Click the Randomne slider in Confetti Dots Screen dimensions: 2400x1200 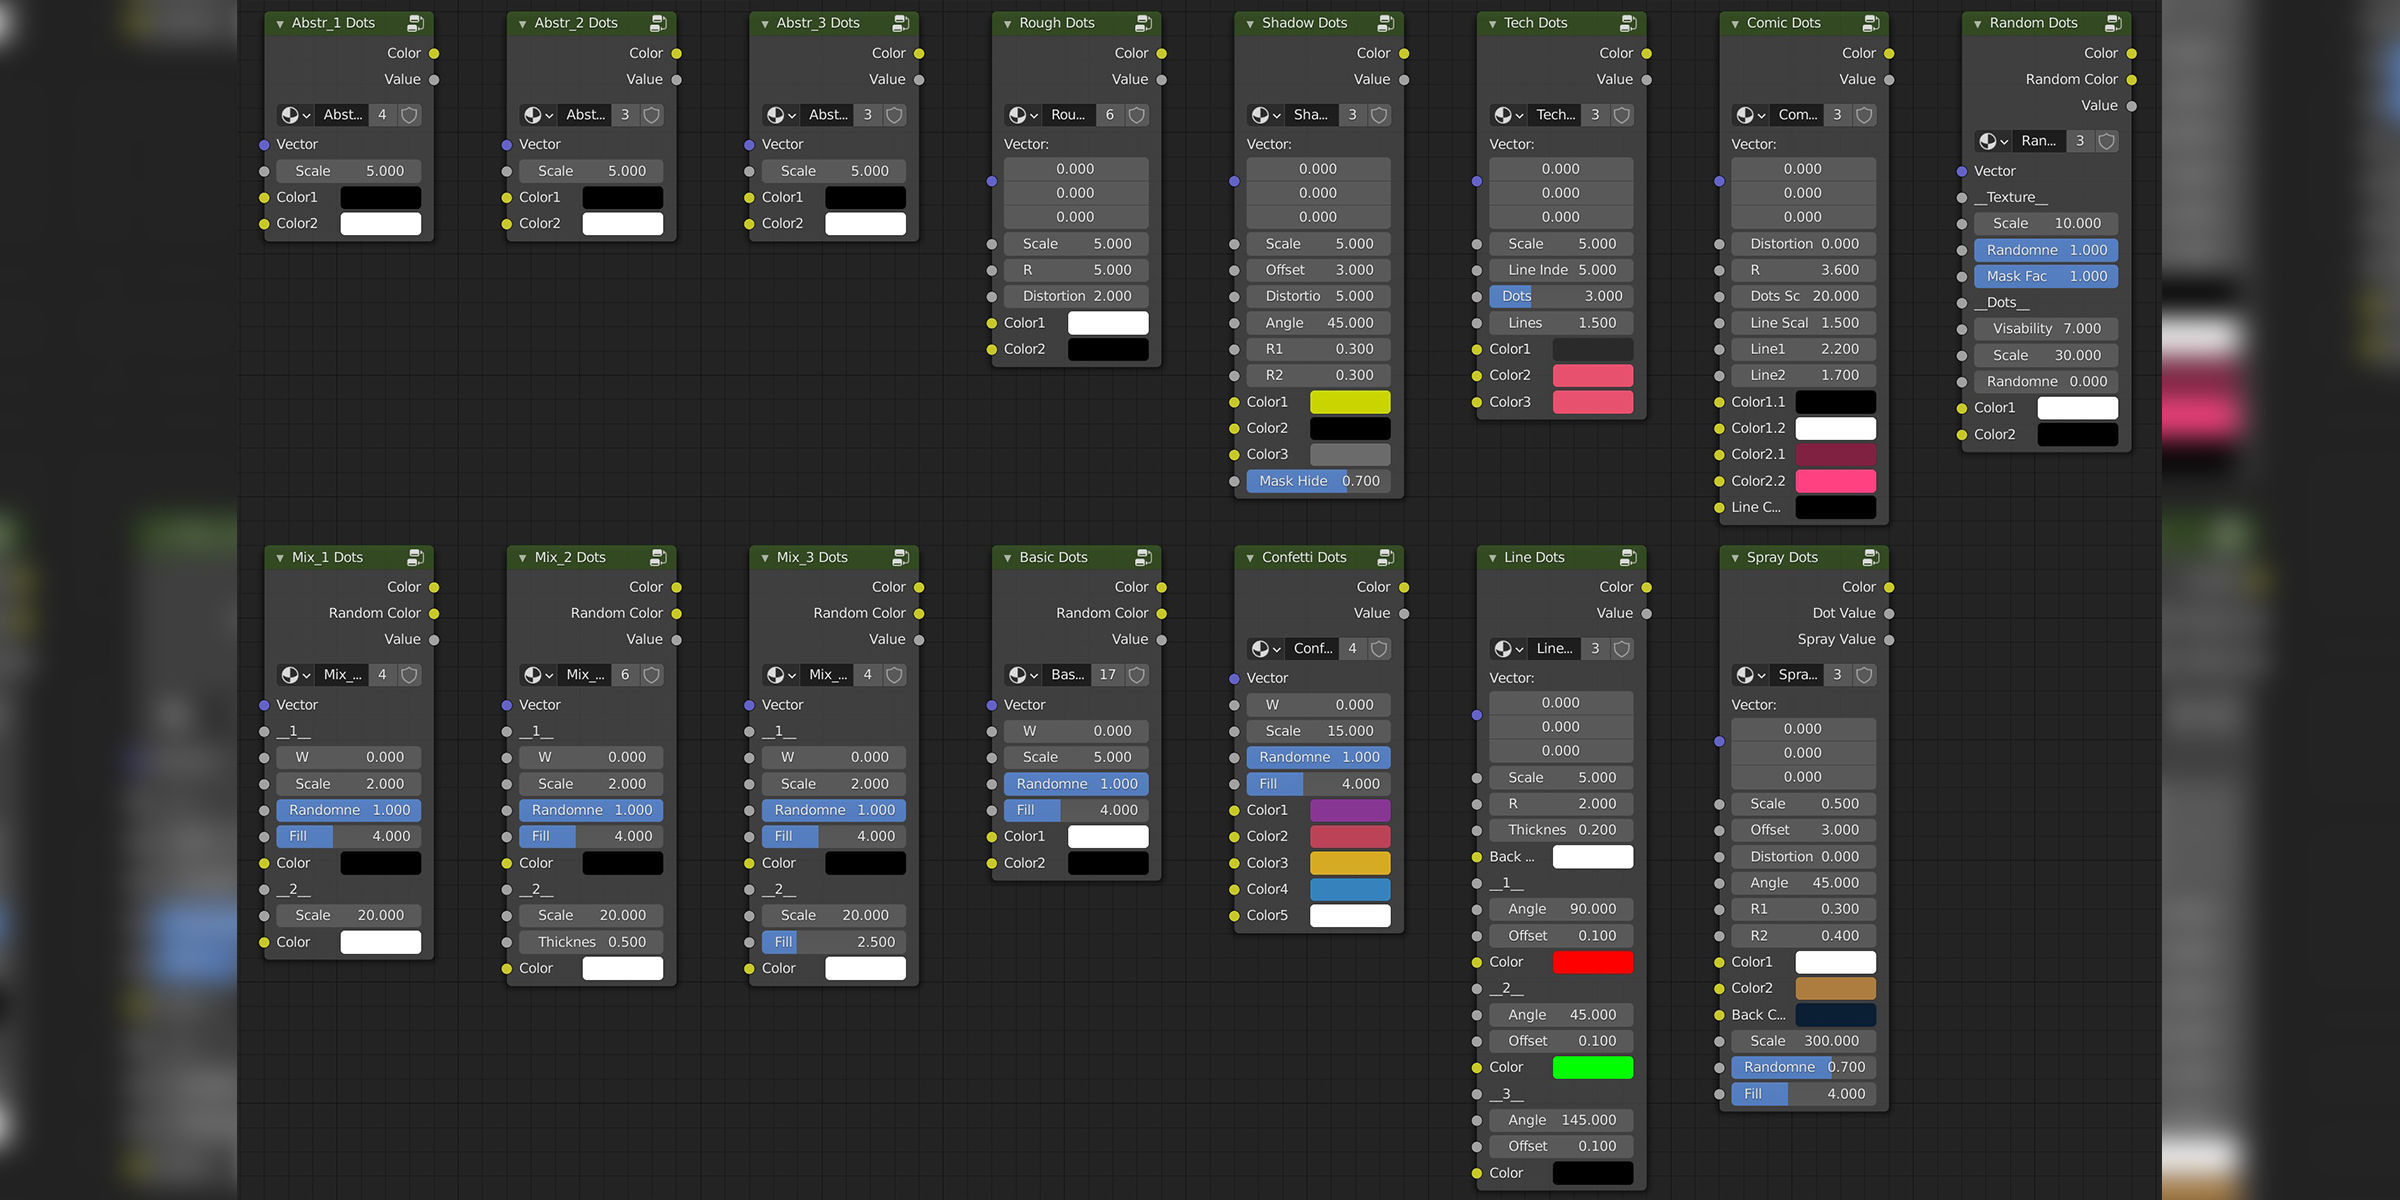[1318, 757]
